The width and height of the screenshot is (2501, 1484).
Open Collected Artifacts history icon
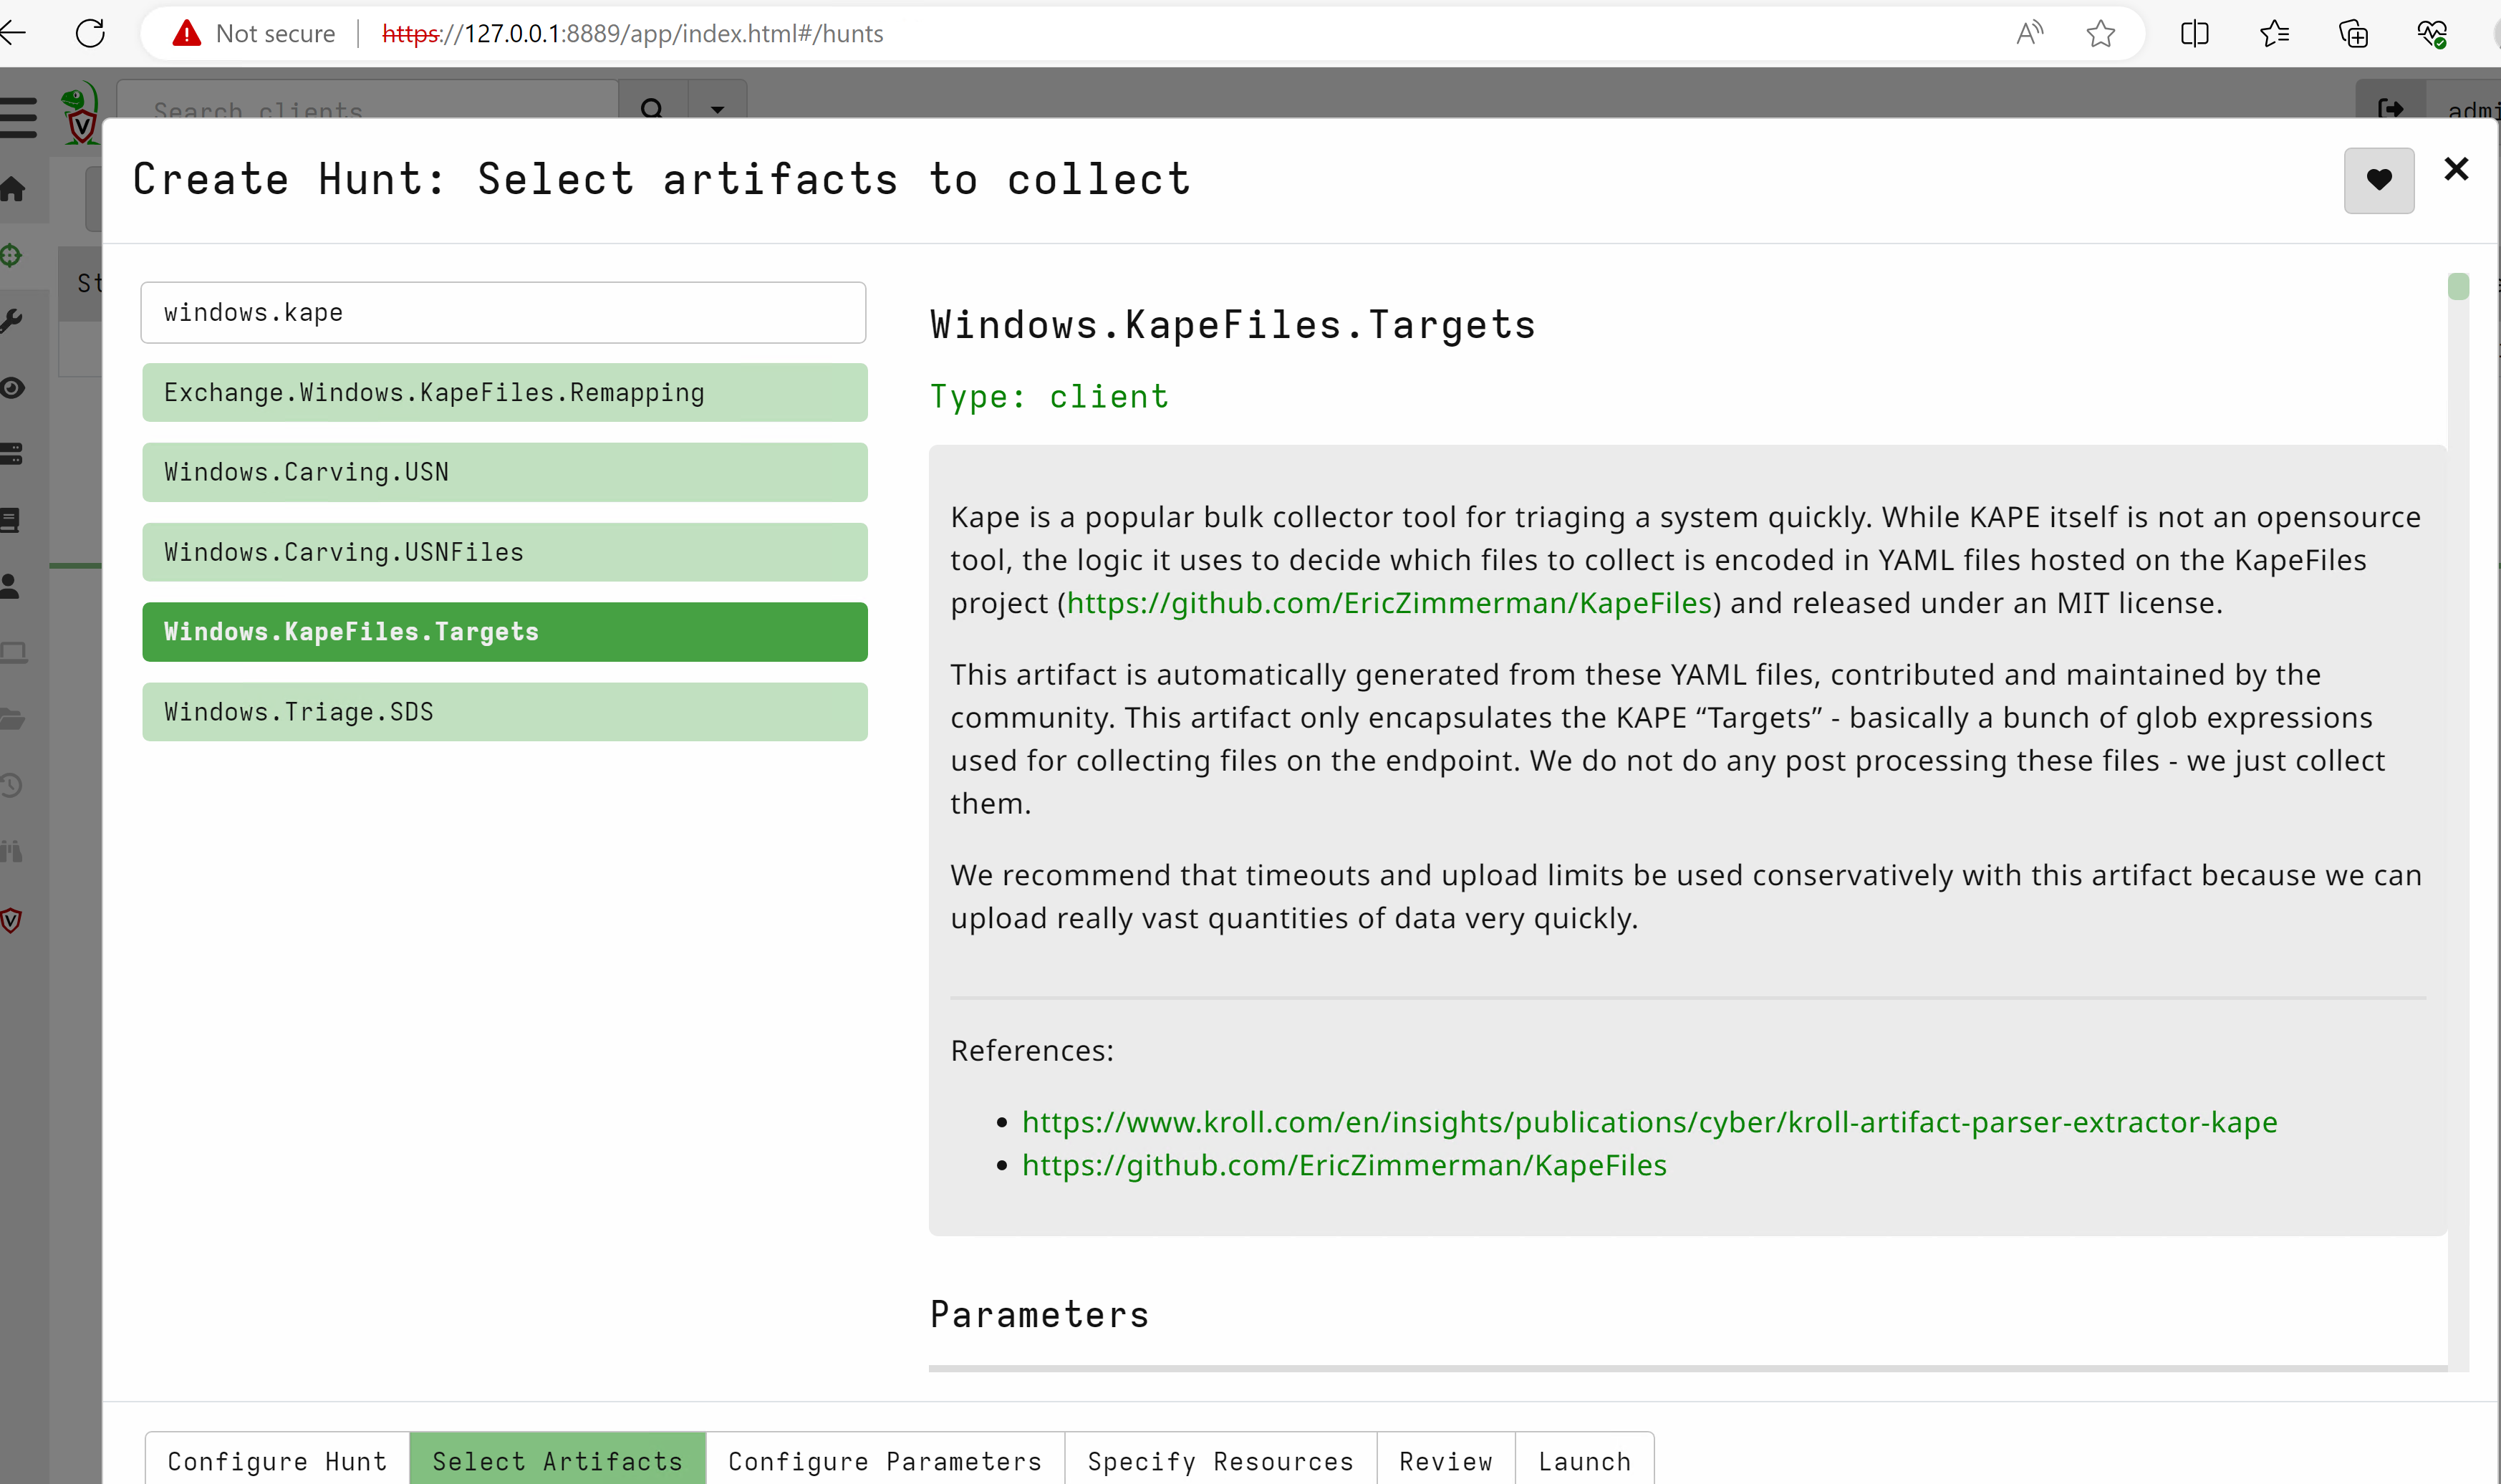(11, 785)
